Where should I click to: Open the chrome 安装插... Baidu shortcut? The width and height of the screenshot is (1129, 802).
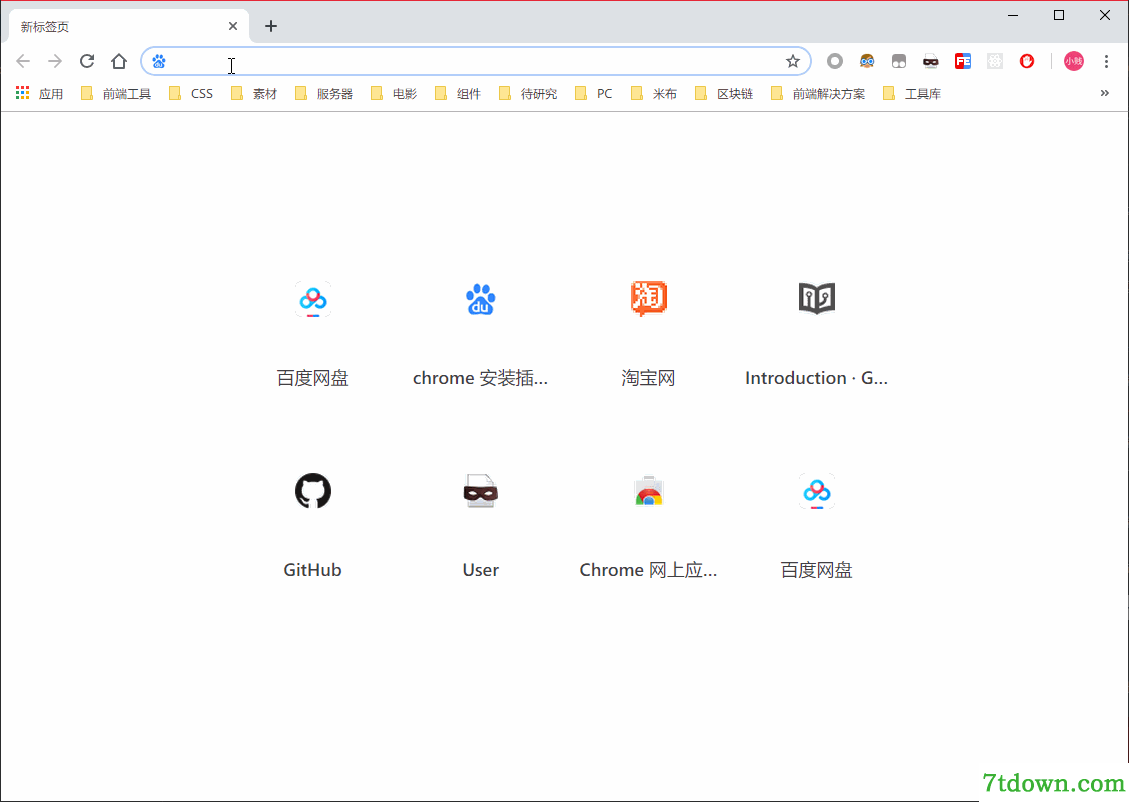click(x=480, y=335)
